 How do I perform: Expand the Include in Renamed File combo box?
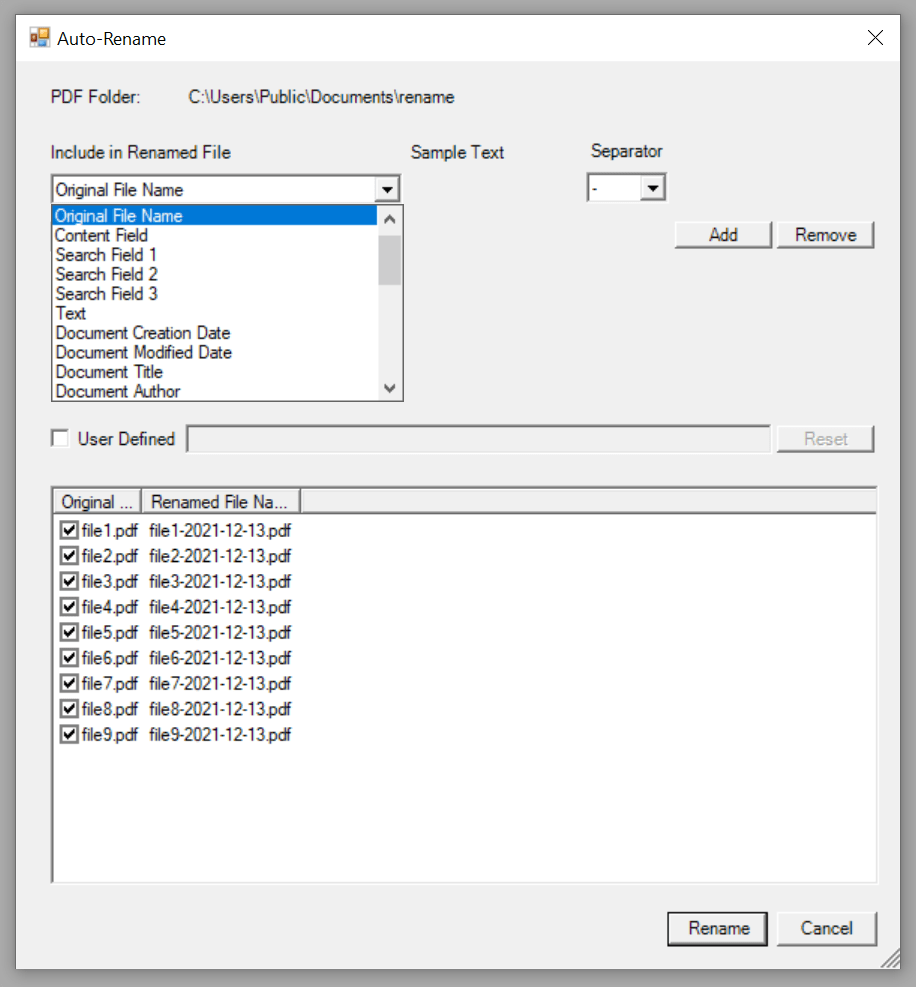click(x=389, y=188)
